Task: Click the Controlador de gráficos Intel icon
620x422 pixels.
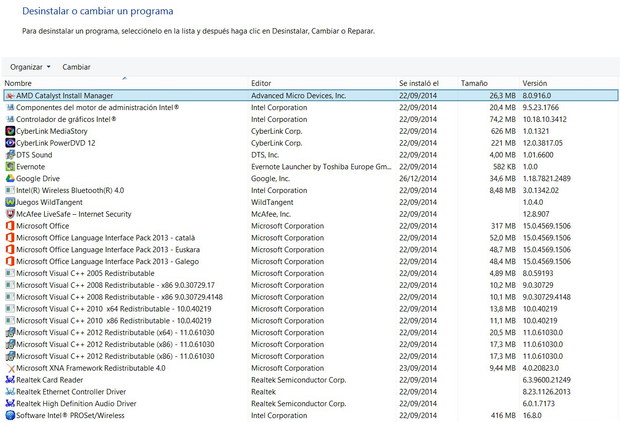Action: [x=10, y=119]
